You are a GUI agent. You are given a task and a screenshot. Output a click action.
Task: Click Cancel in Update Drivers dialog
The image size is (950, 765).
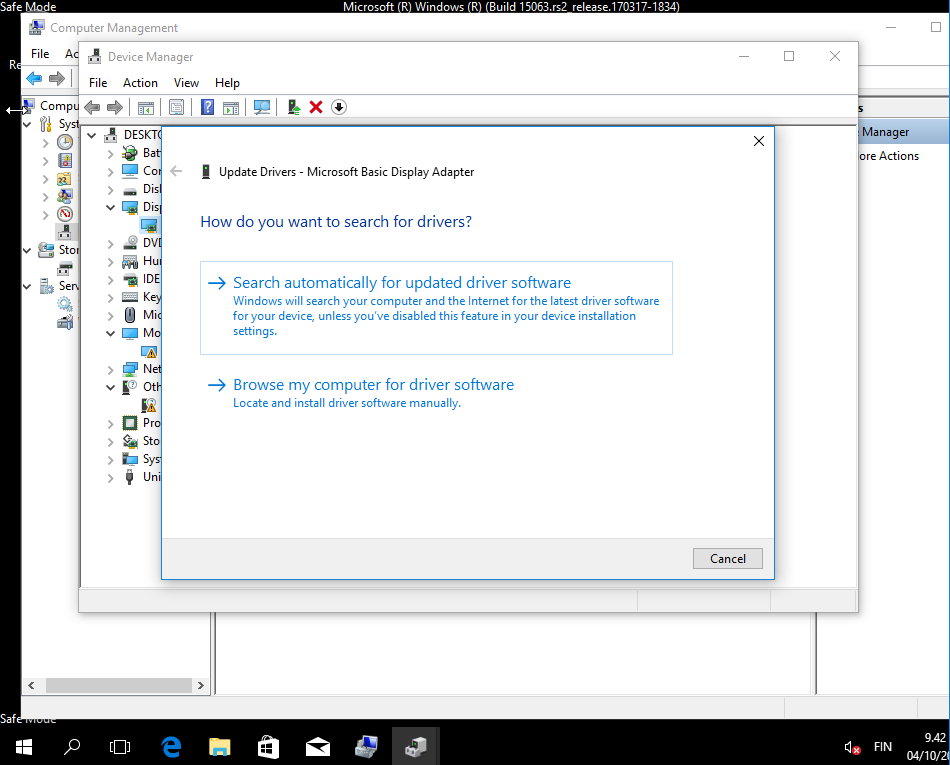point(728,558)
